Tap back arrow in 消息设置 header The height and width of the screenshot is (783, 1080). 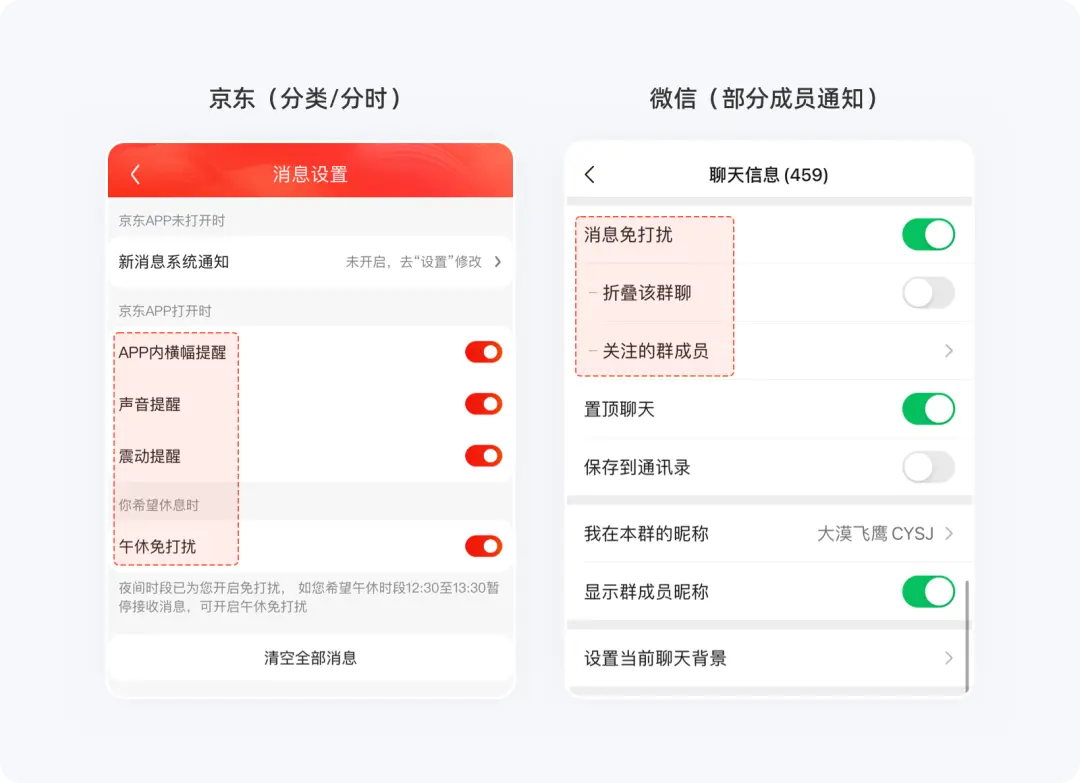coord(135,174)
